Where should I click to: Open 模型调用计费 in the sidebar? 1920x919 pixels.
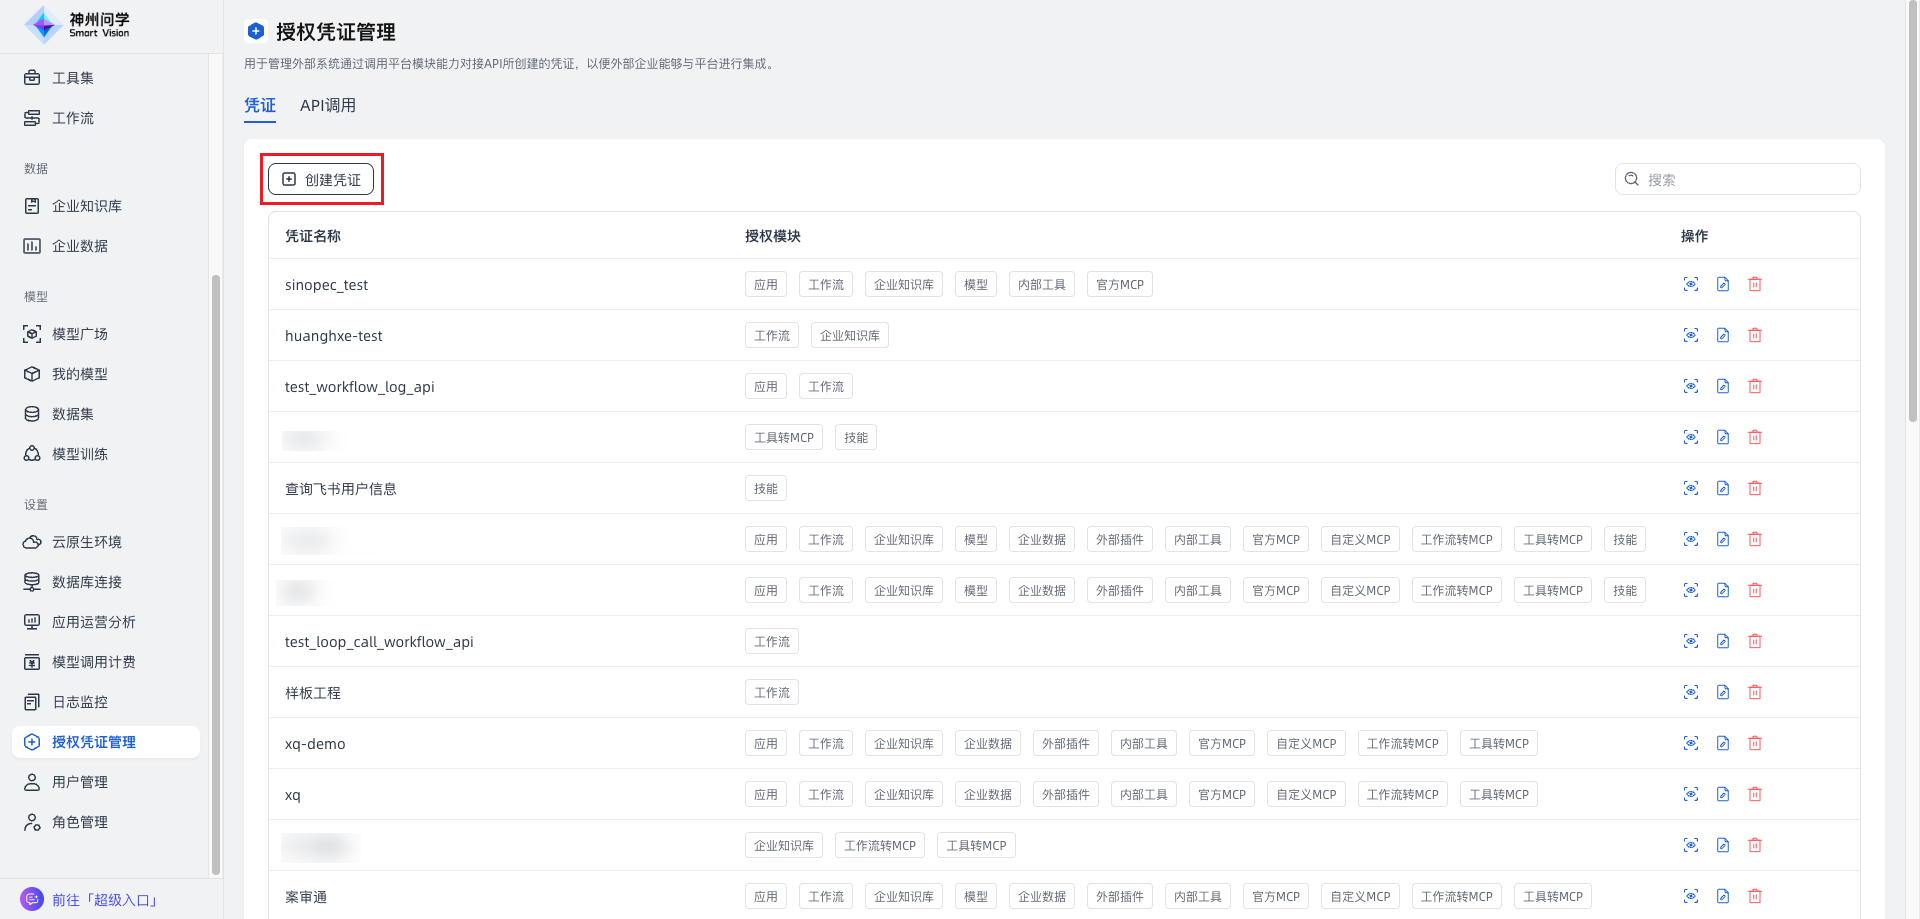point(106,662)
